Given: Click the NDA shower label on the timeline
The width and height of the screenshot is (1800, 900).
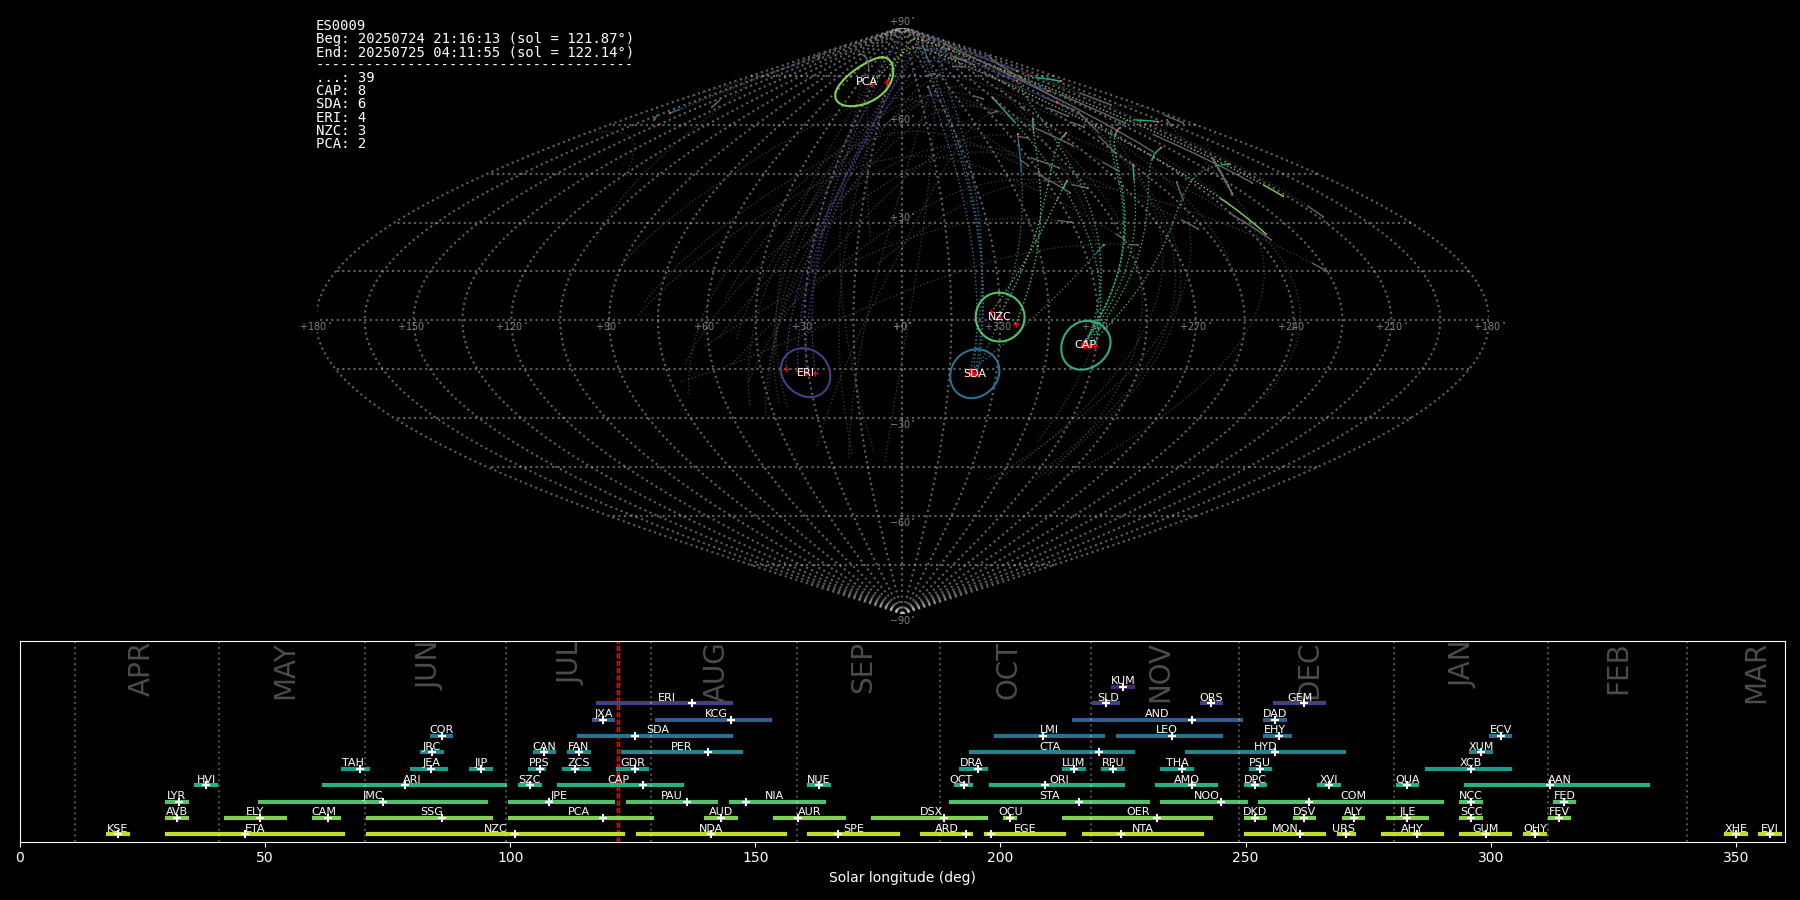Looking at the screenshot, I should coord(710,829).
